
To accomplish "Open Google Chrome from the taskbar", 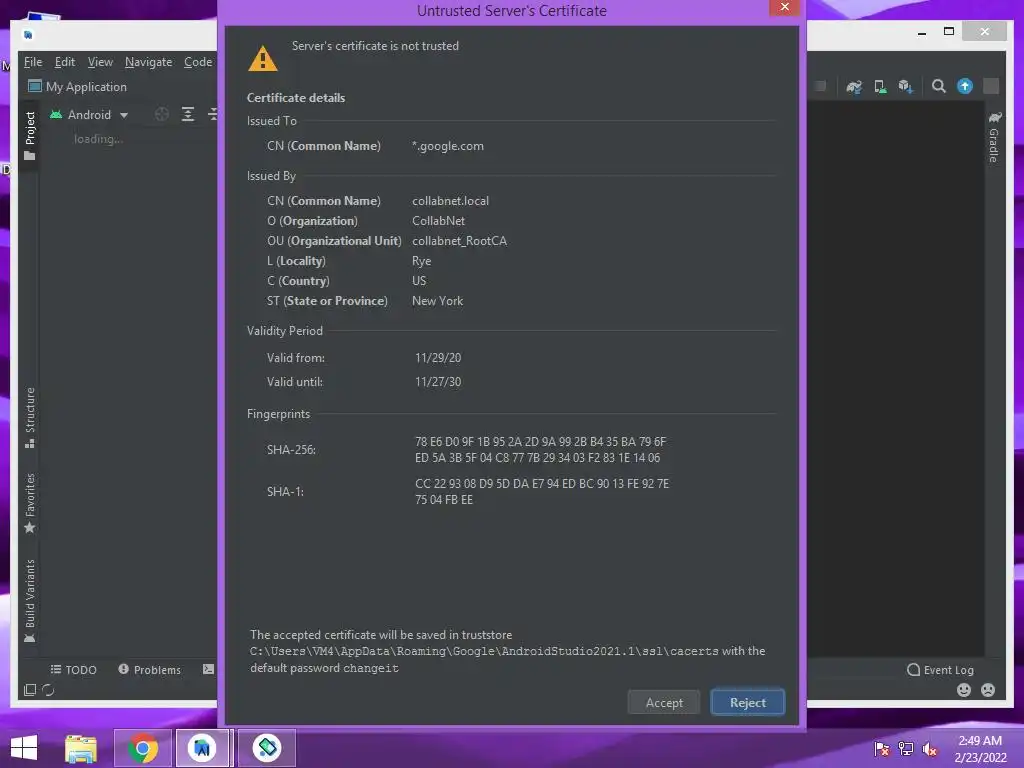I will pos(142,748).
